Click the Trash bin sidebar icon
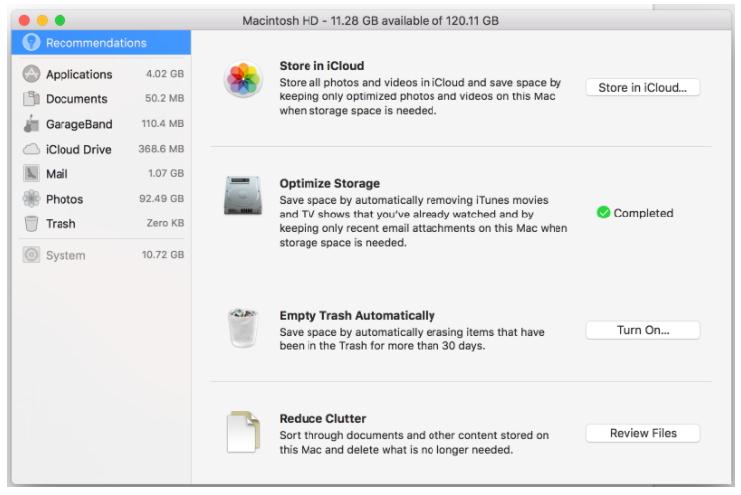The width and height of the screenshot is (741, 495). pos(31,223)
